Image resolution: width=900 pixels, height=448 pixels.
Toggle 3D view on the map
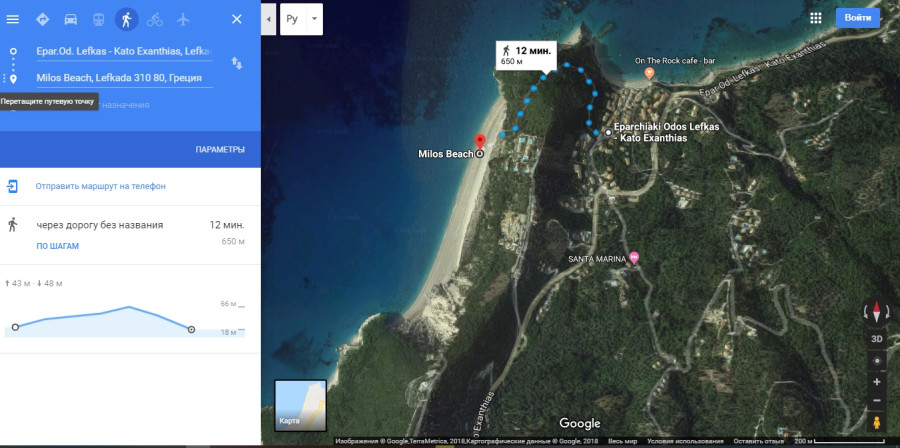[x=877, y=339]
